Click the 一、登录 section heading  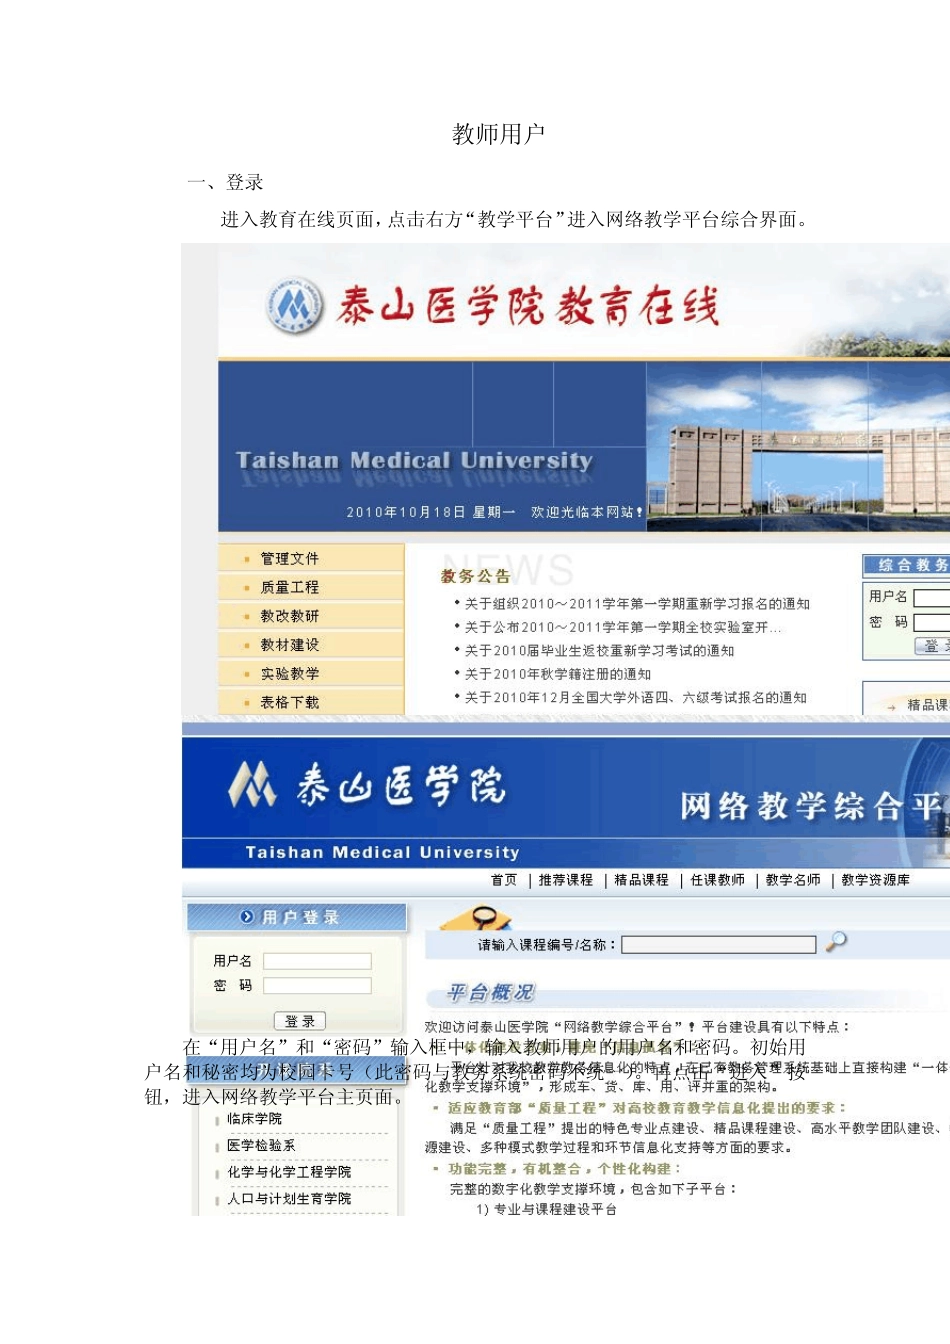(x=225, y=182)
